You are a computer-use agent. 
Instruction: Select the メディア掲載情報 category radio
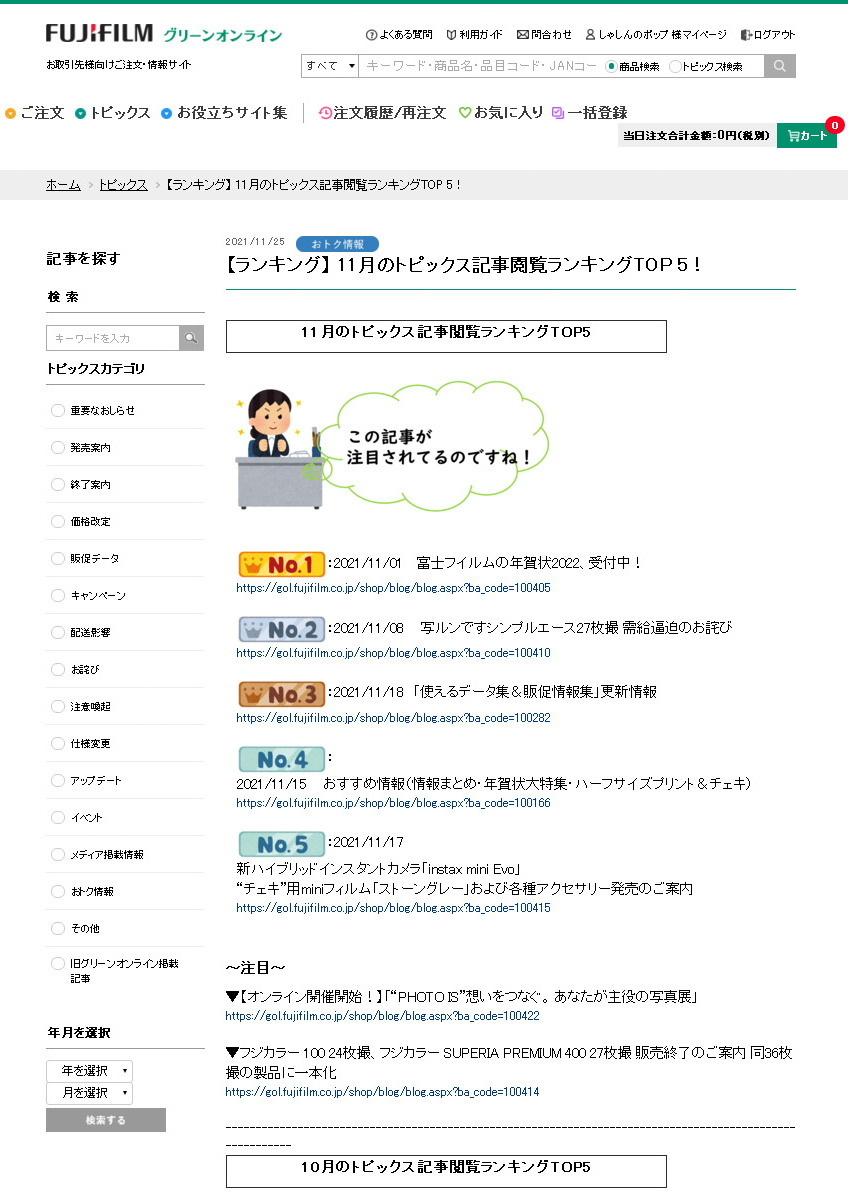[x=57, y=855]
